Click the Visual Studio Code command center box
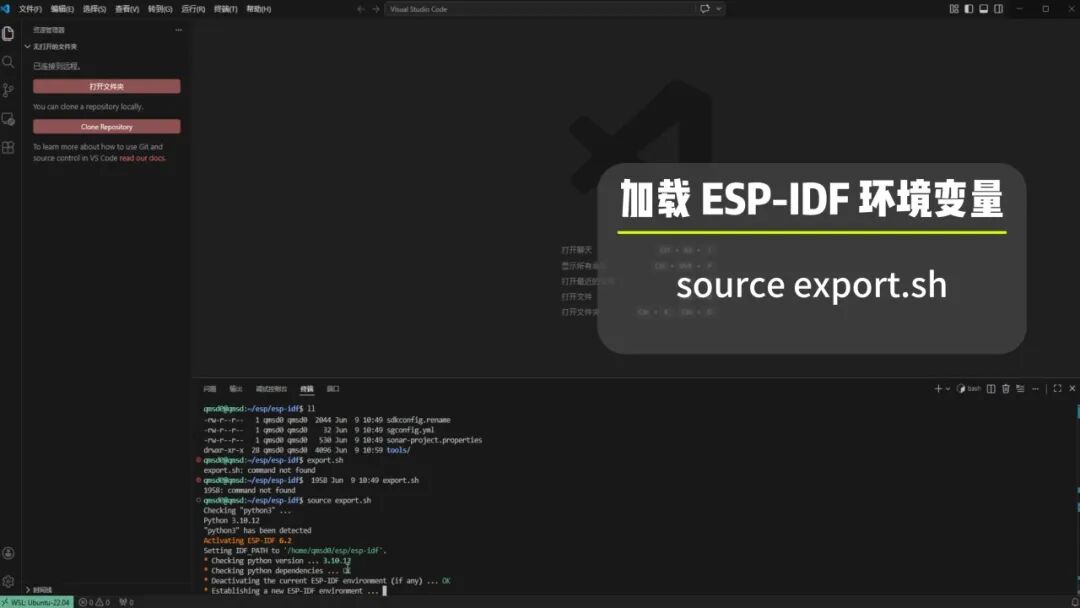Image resolution: width=1080 pixels, height=608 pixels. (539, 9)
